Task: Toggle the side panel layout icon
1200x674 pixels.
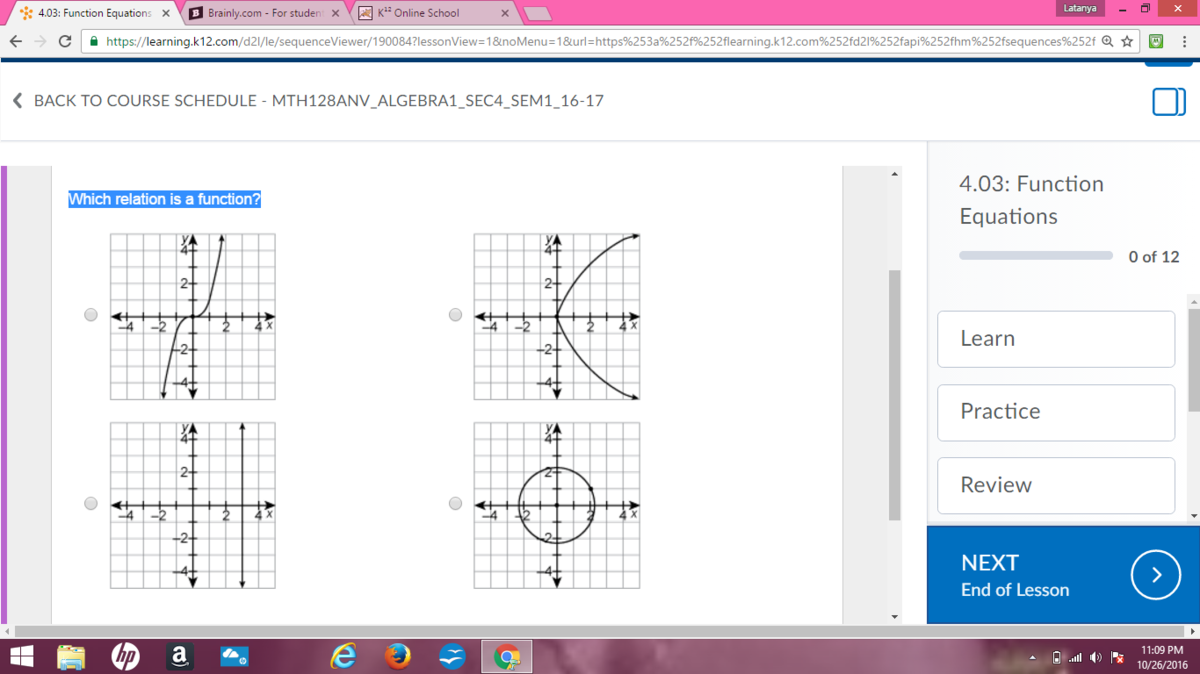Action: tap(1169, 101)
